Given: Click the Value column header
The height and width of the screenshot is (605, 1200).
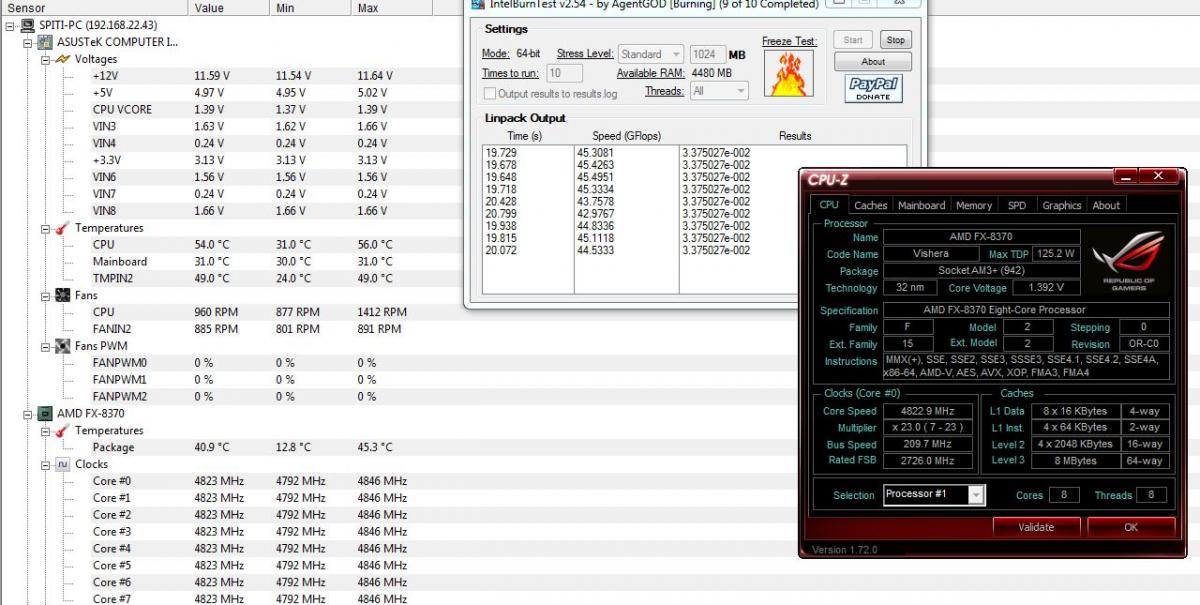Looking at the screenshot, I should pyautogui.click(x=228, y=8).
